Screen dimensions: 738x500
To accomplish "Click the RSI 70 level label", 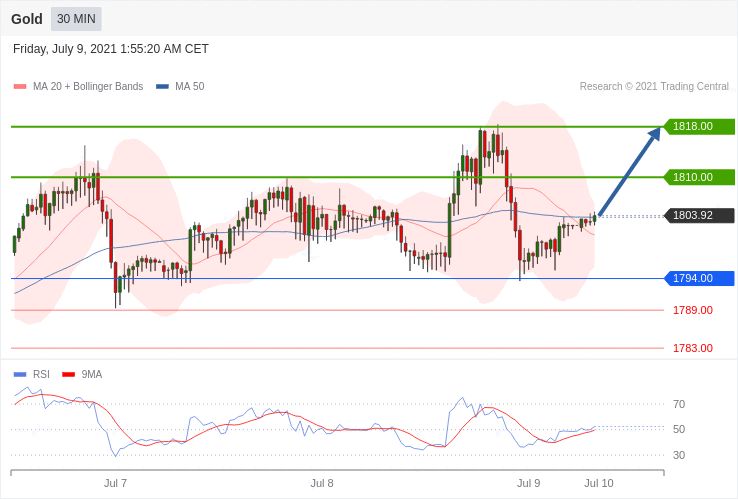I will point(679,404).
